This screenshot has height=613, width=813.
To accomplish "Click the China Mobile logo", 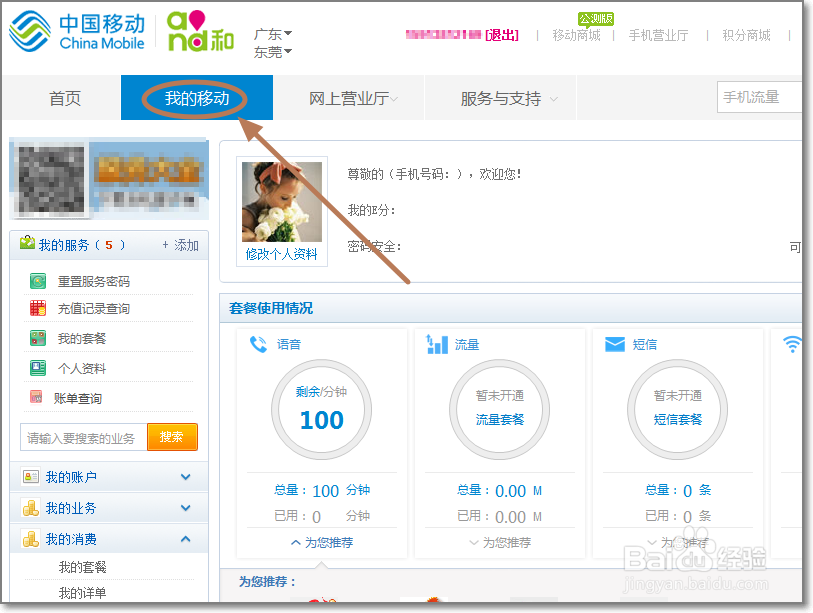I will (75, 30).
